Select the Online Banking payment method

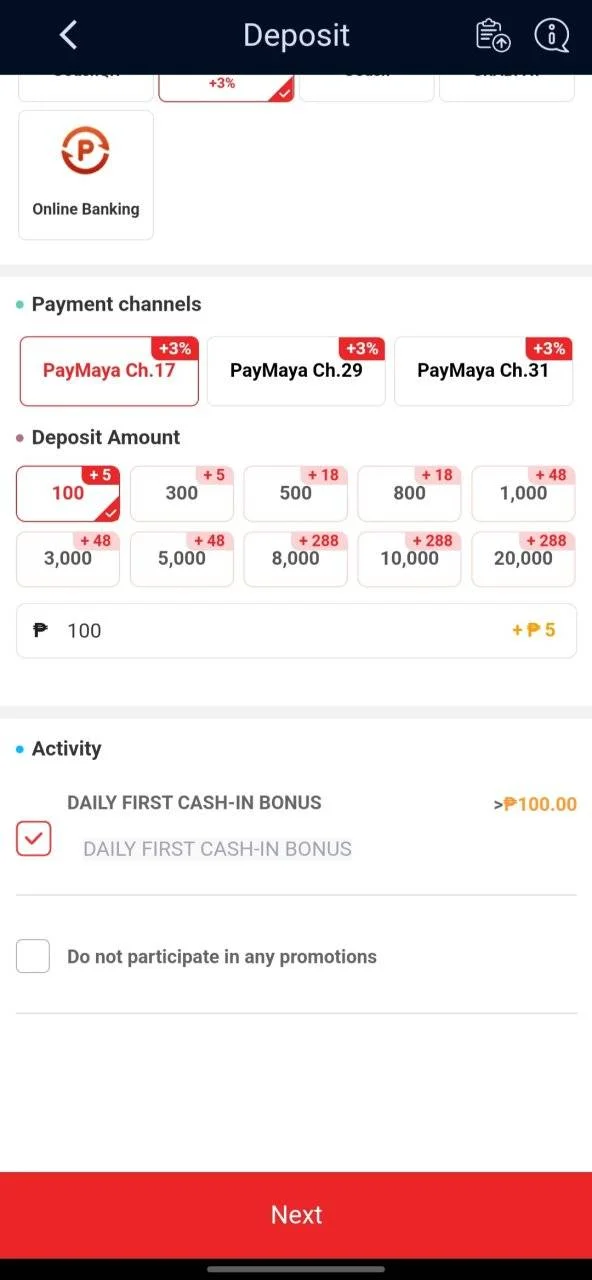tap(86, 175)
